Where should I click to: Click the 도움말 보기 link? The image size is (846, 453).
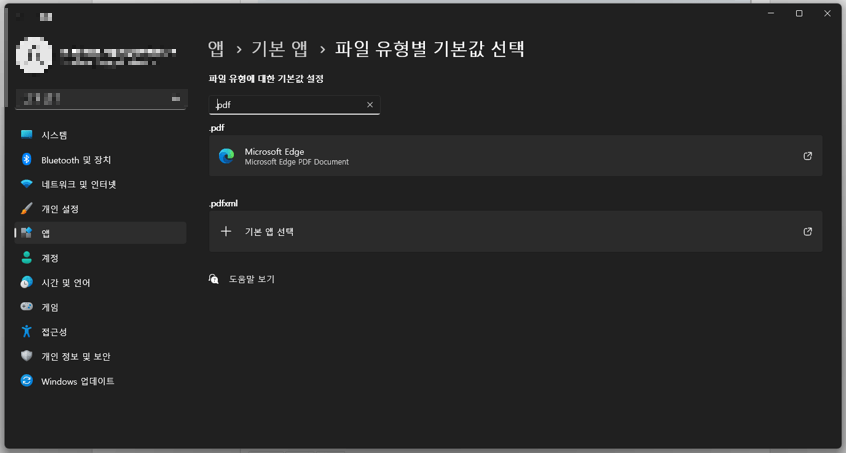[252, 279]
